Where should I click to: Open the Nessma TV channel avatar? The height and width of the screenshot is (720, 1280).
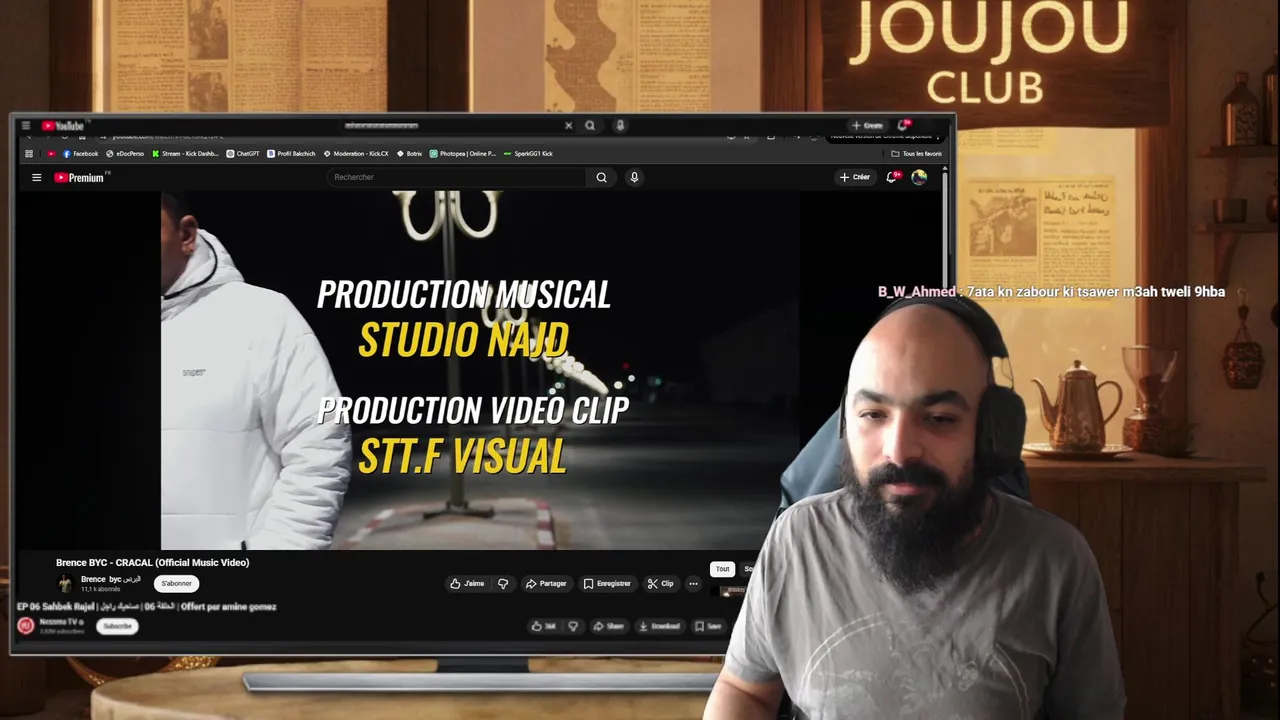tap(26, 626)
